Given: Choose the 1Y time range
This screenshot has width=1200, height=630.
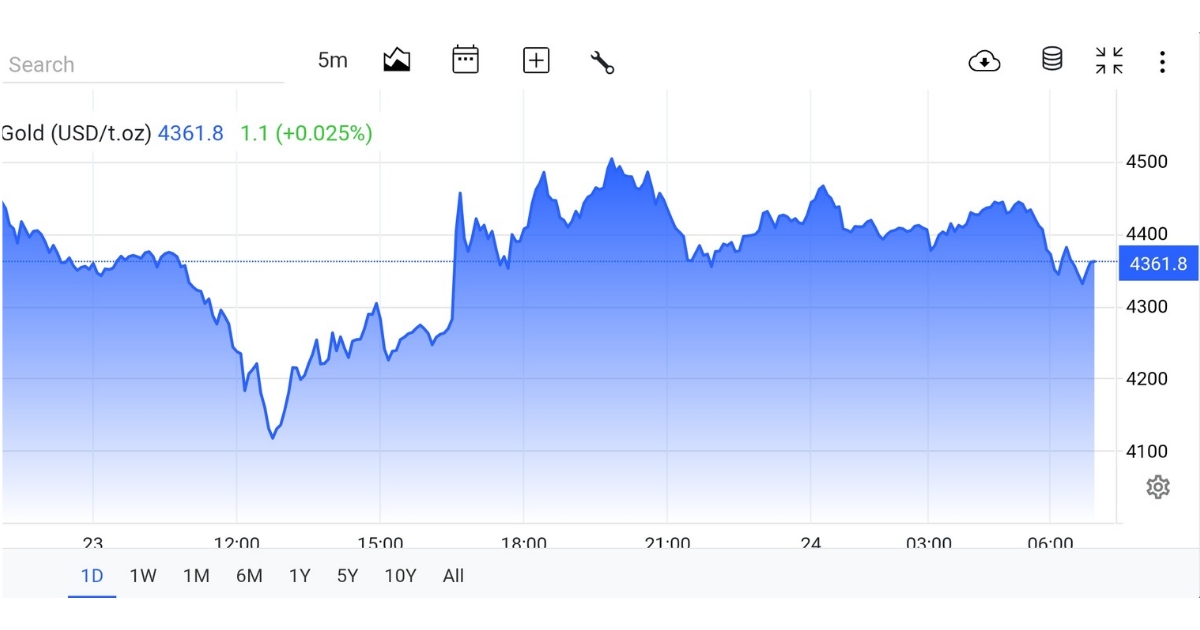Looking at the screenshot, I should [299, 576].
